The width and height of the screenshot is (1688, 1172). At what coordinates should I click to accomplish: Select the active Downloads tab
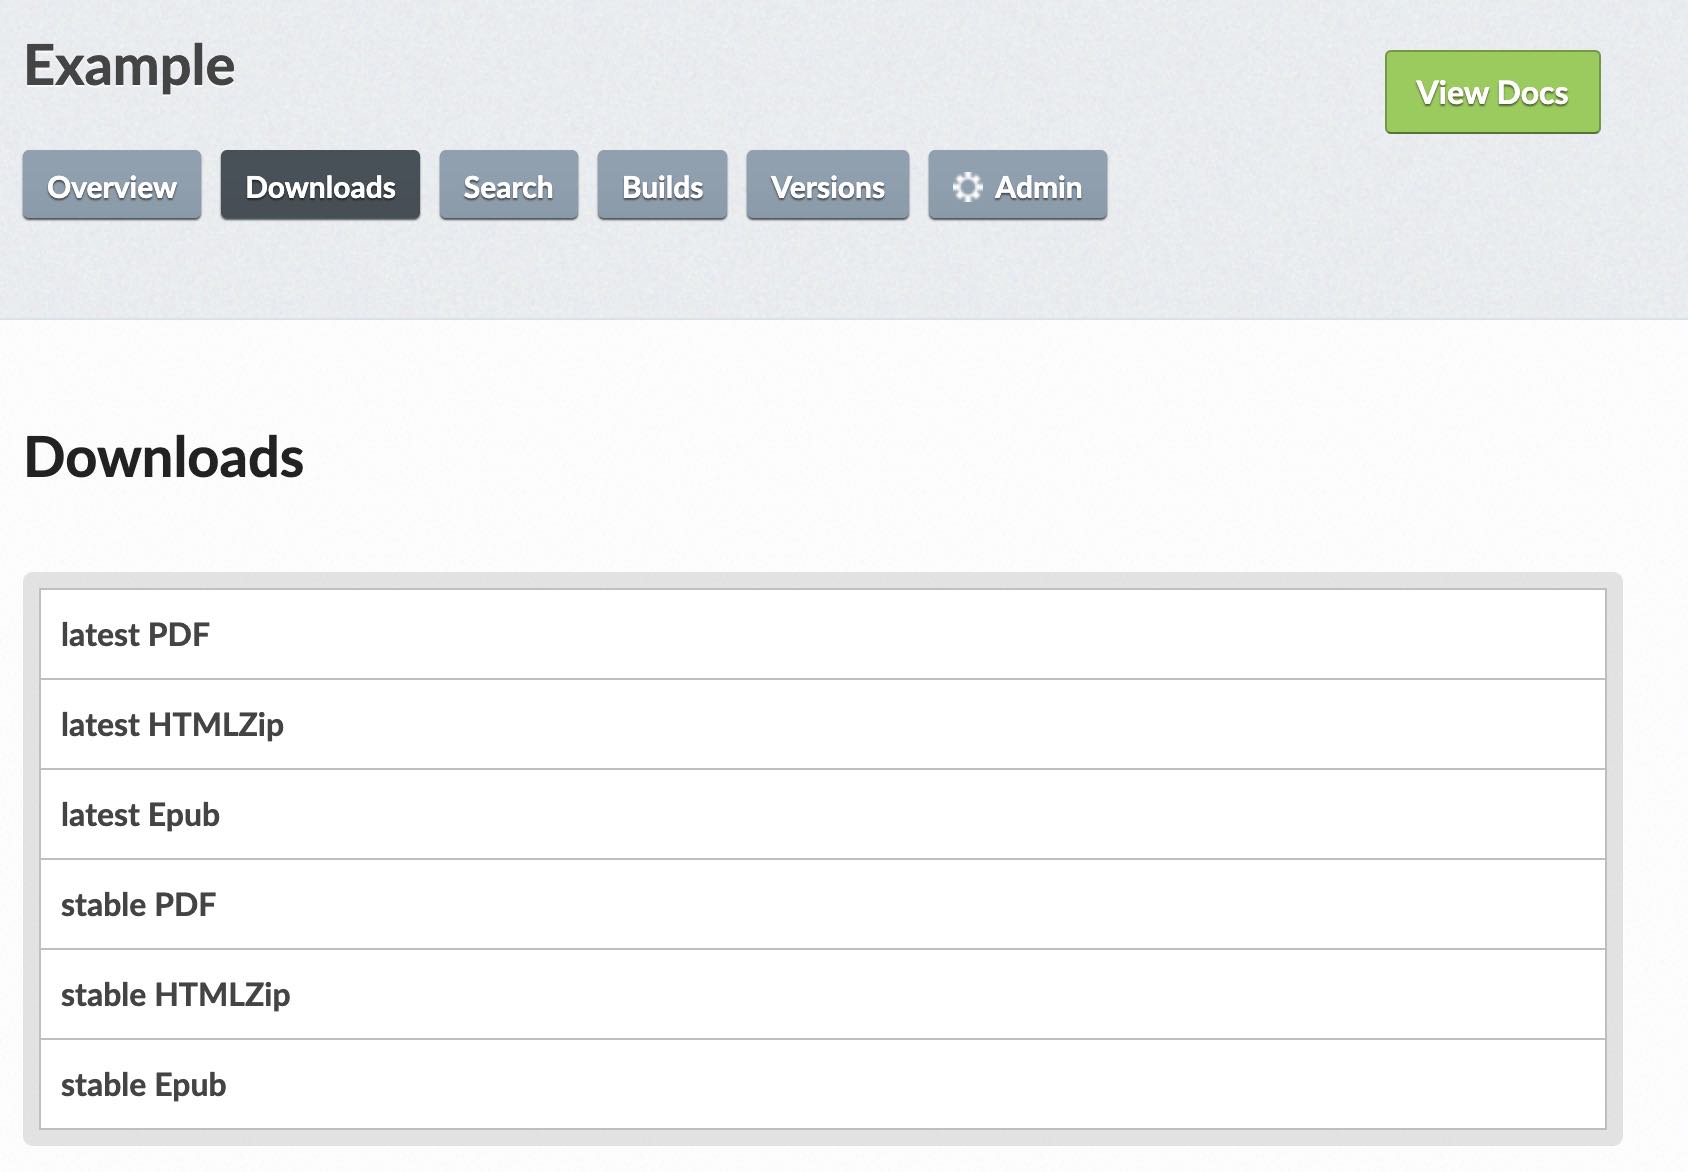320,187
